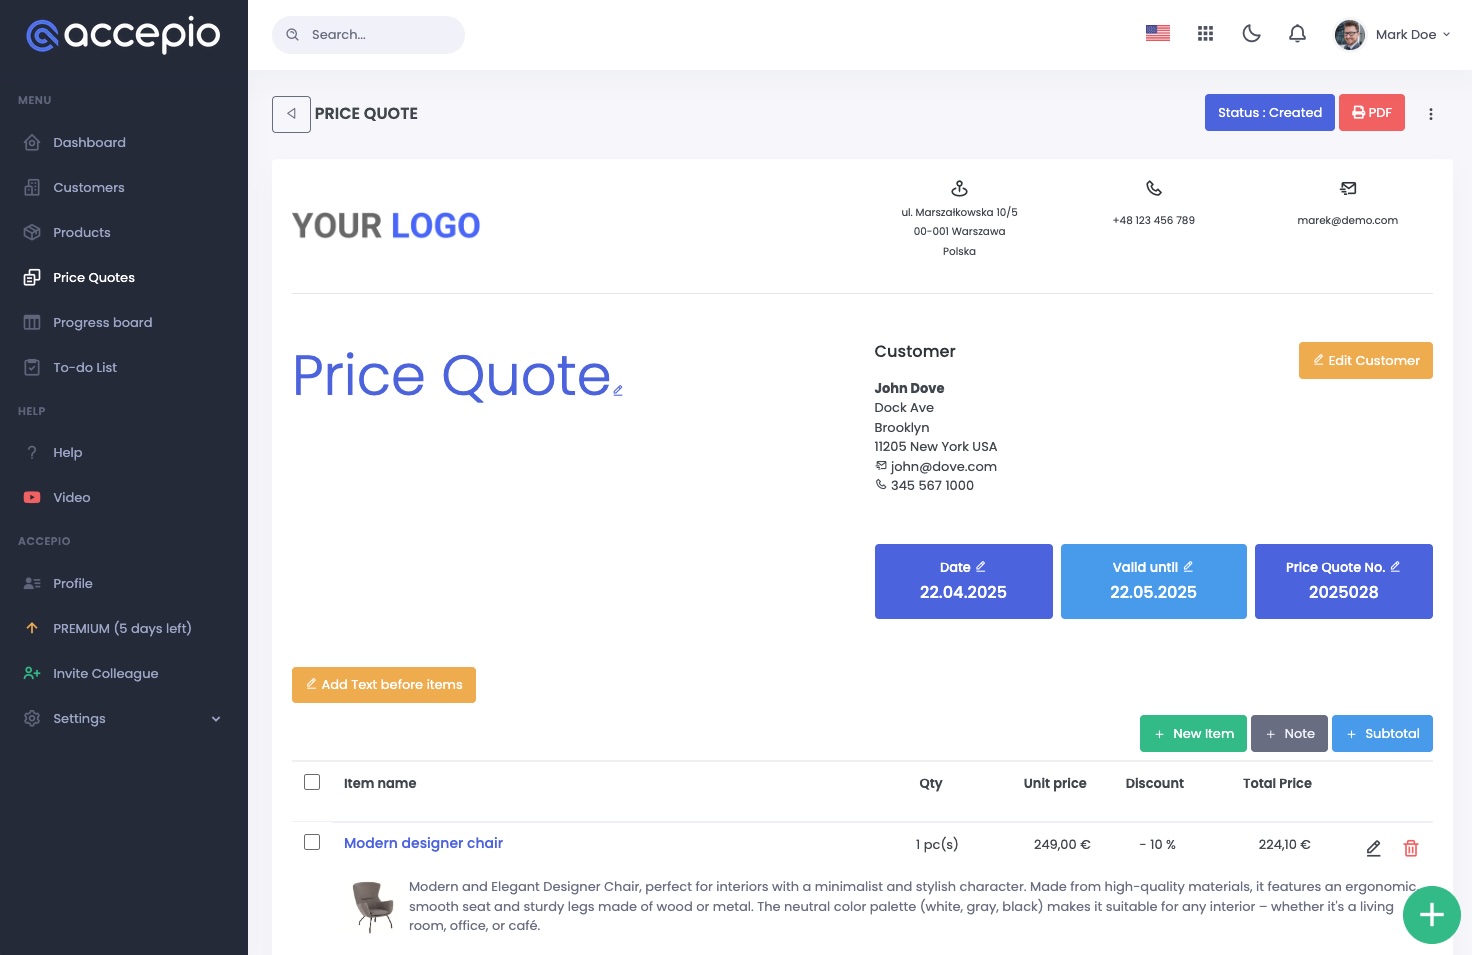Export the quote using the PDF button

click(1371, 113)
